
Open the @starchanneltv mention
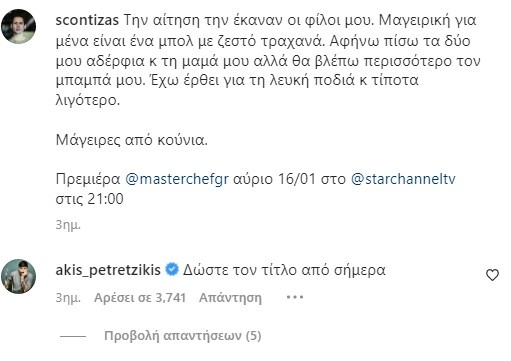[x=403, y=179]
